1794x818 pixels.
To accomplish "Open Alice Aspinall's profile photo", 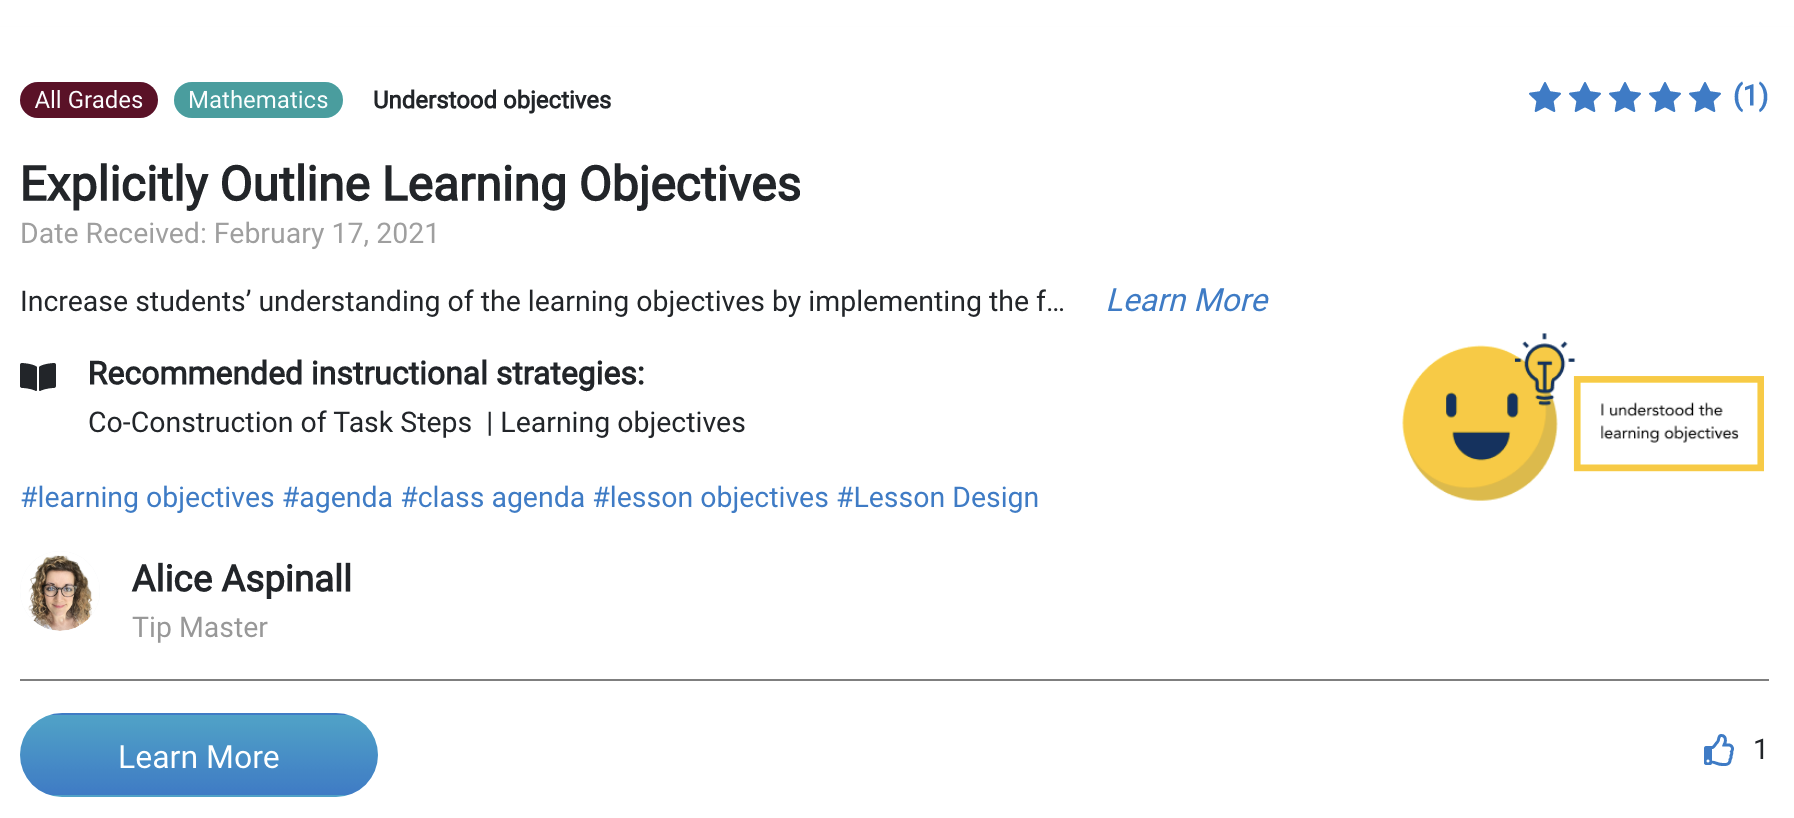I will (61, 594).
